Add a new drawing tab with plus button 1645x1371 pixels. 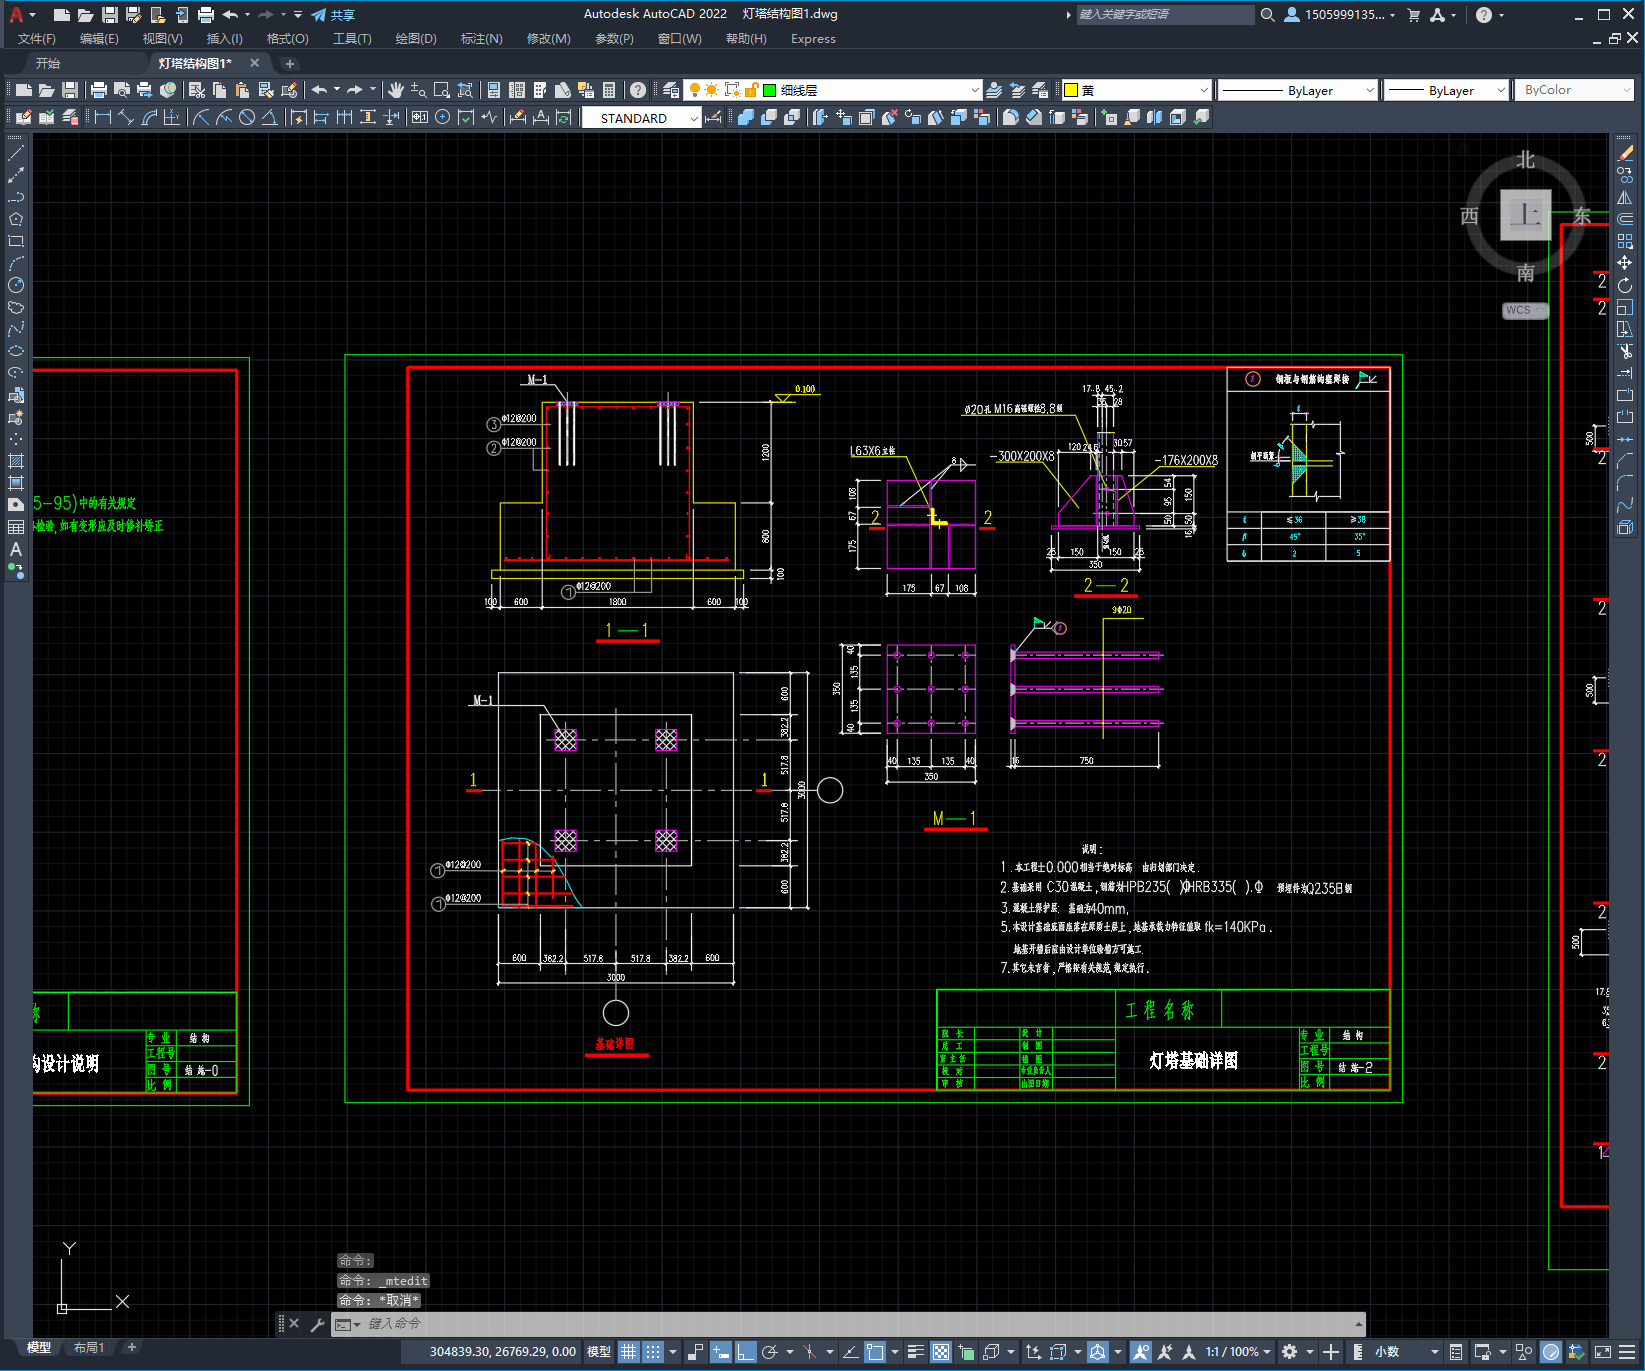[290, 63]
